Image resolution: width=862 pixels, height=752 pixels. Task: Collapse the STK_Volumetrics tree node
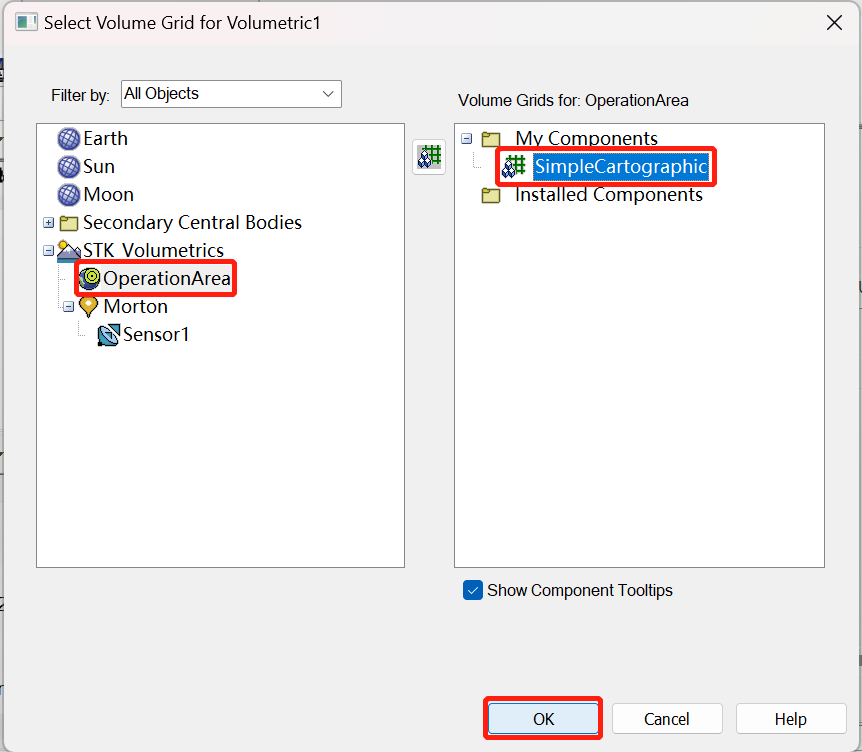tap(49, 251)
